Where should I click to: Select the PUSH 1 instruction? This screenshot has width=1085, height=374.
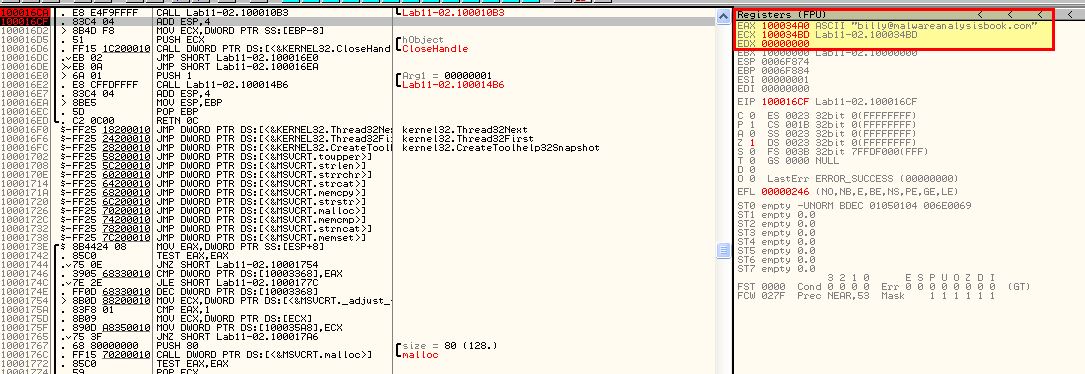point(174,76)
